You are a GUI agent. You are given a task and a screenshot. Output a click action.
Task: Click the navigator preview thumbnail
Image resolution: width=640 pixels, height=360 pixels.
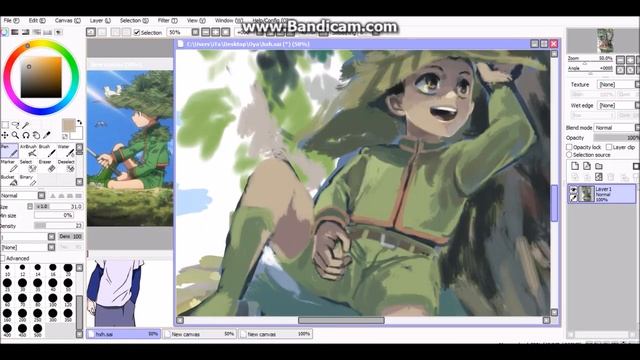point(605,40)
